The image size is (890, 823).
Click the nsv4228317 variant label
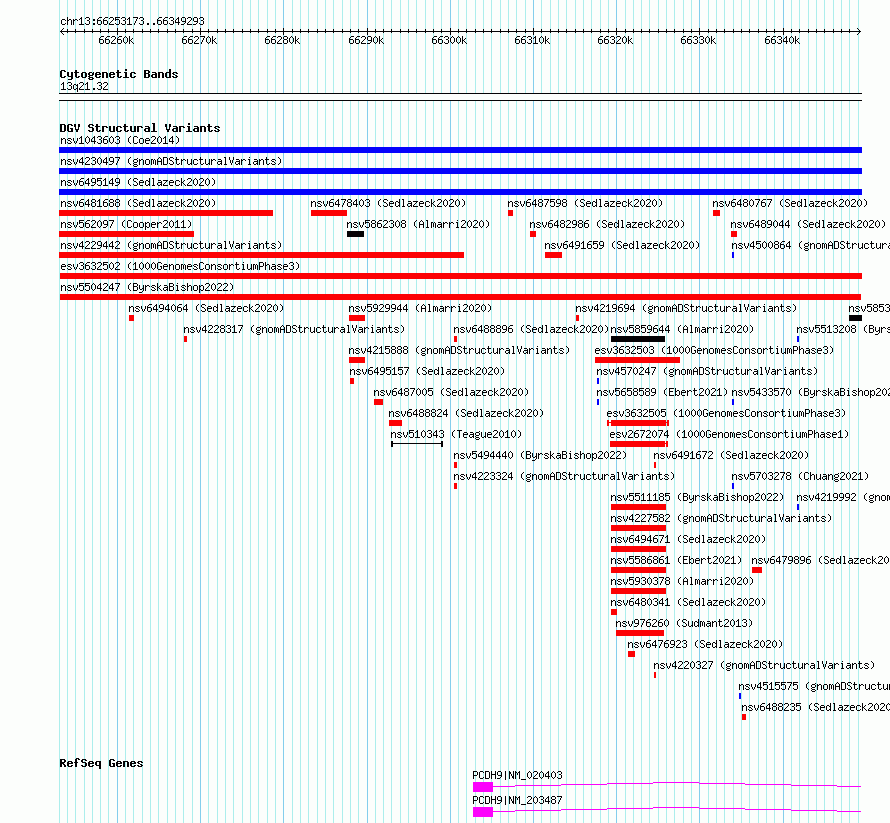294,329
